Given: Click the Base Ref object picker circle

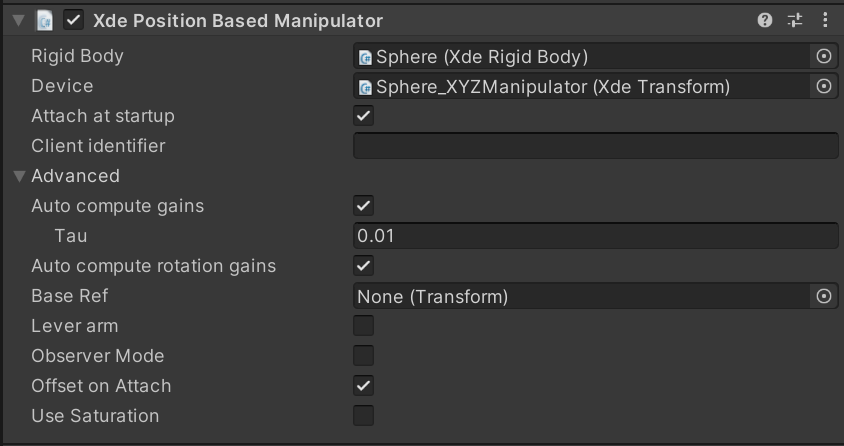Looking at the screenshot, I should click(x=824, y=296).
